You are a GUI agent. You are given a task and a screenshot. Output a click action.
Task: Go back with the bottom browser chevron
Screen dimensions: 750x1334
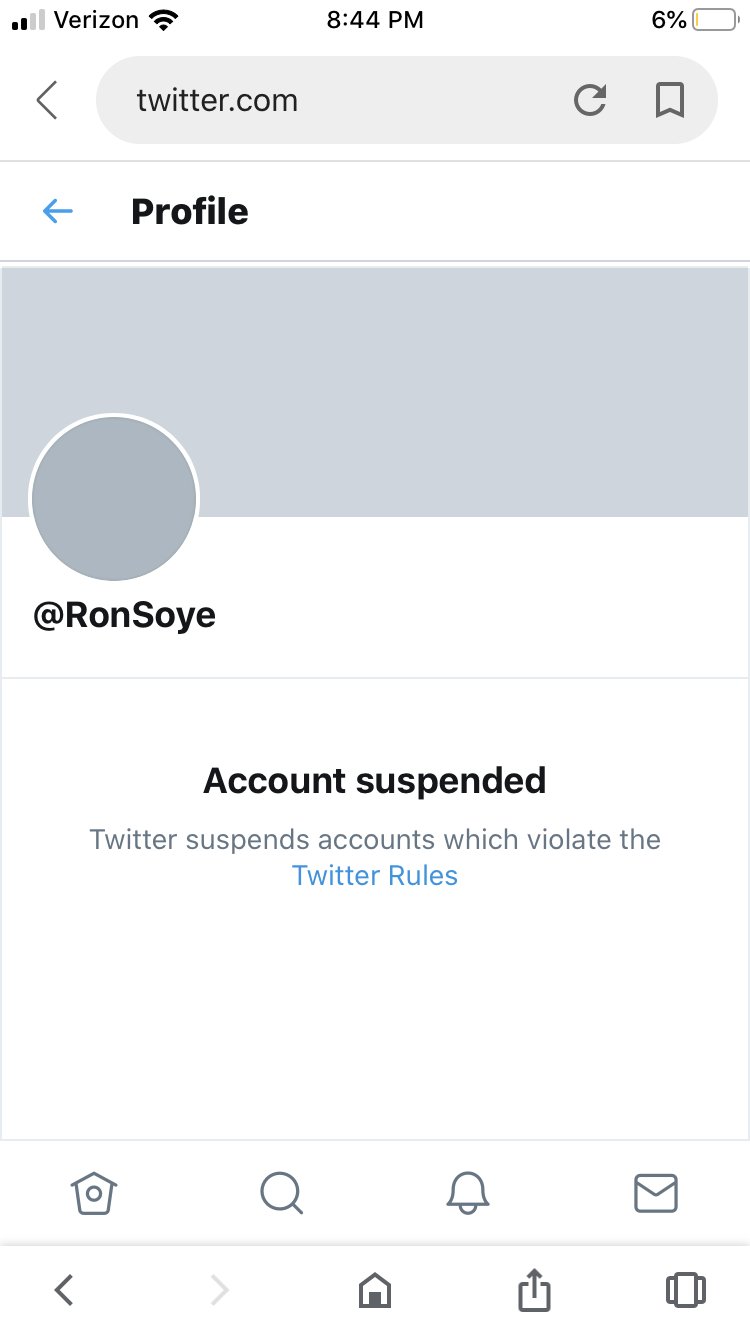coord(64,1290)
